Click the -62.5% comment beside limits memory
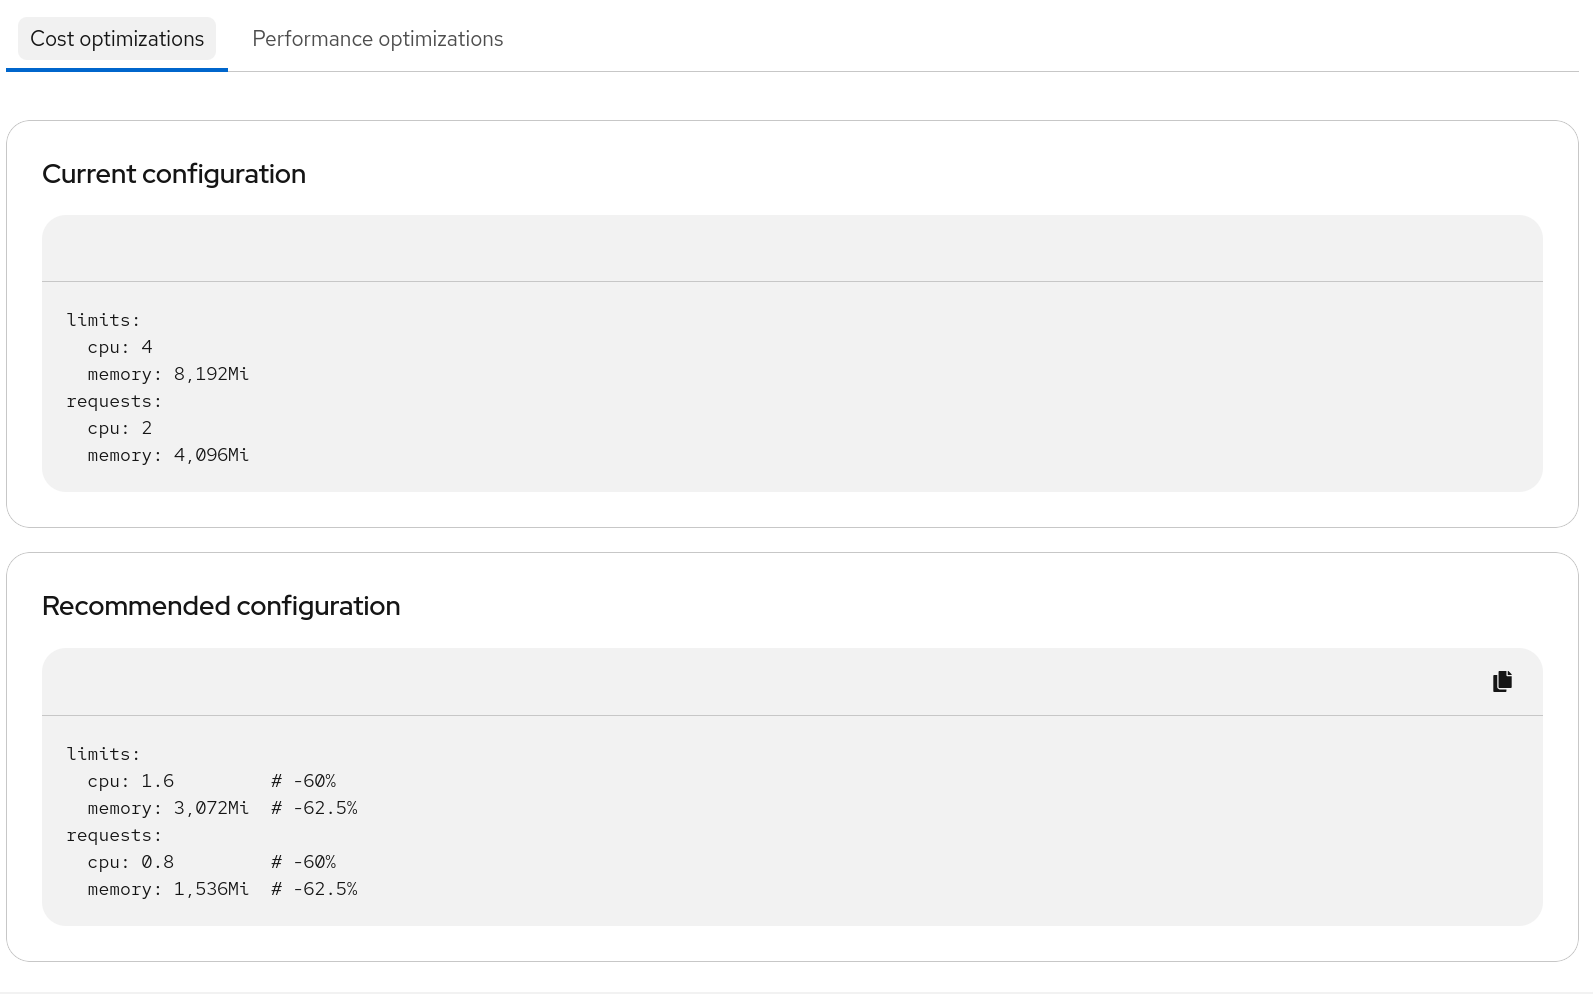This screenshot has width=1593, height=994. point(314,808)
